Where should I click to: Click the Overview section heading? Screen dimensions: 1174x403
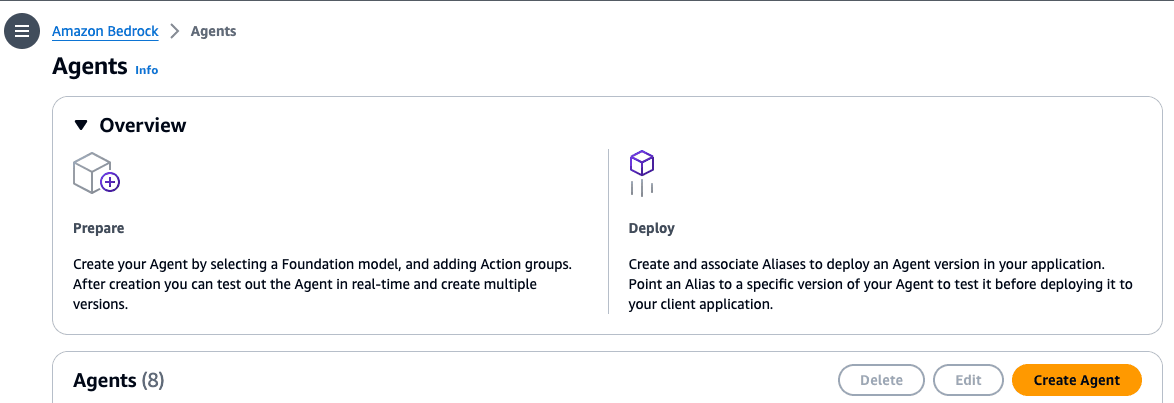(x=142, y=125)
